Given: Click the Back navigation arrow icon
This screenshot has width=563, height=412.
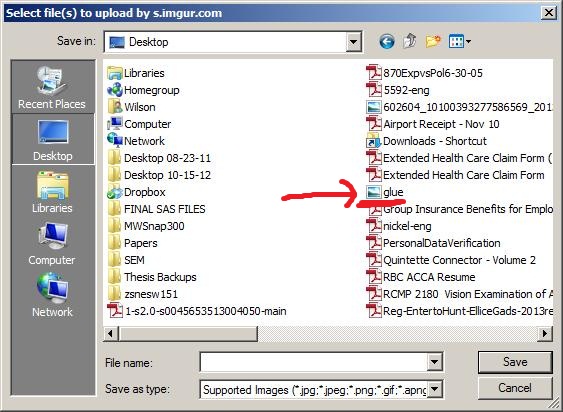Looking at the screenshot, I should (x=387, y=42).
